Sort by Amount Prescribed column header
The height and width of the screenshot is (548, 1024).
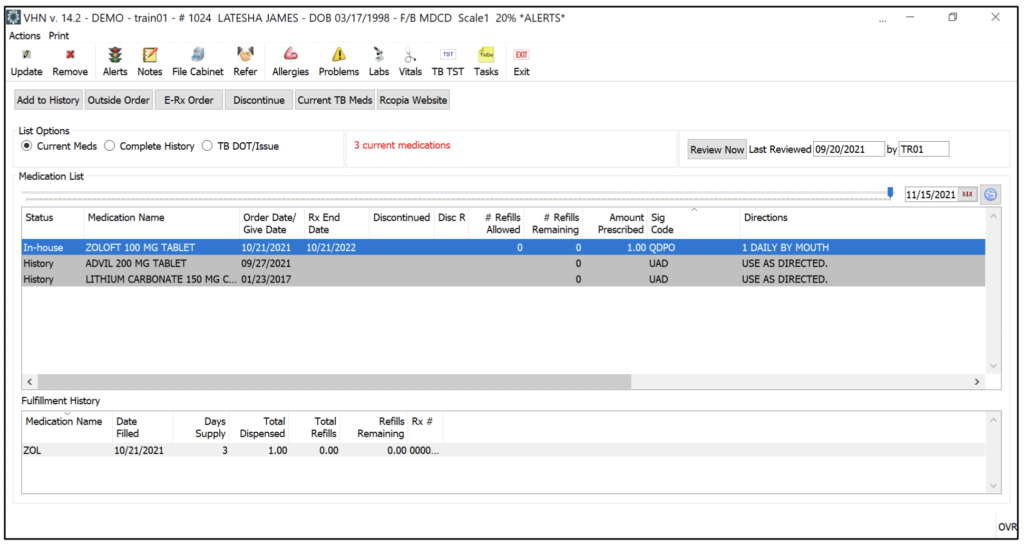pyautogui.click(x=615, y=223)
